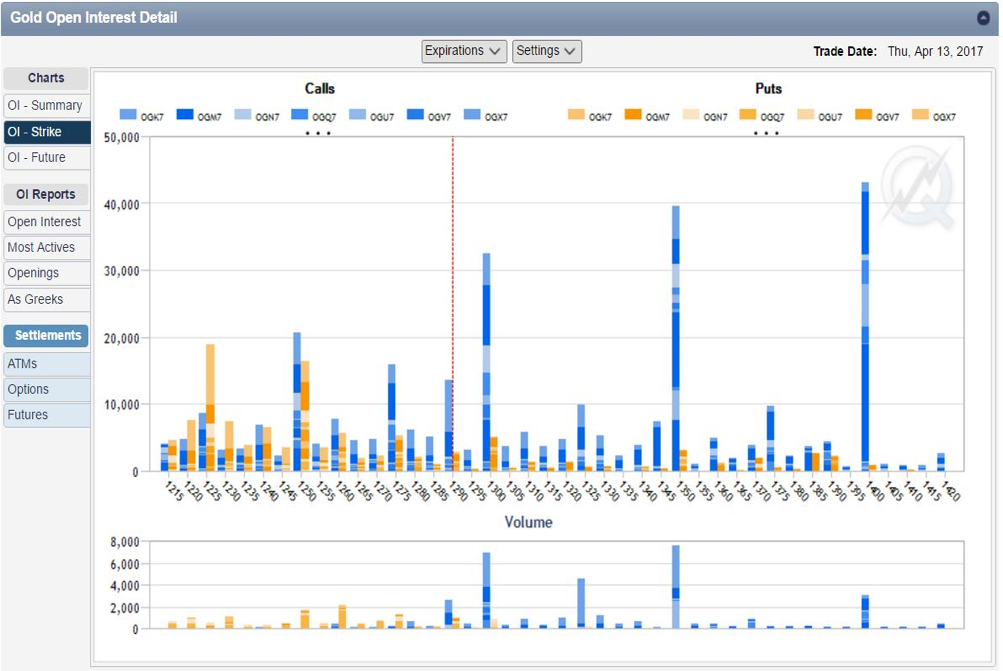Toggle the Calls OGN7 legend swatch
The image size is (1003, 671).
pos(242,114)
